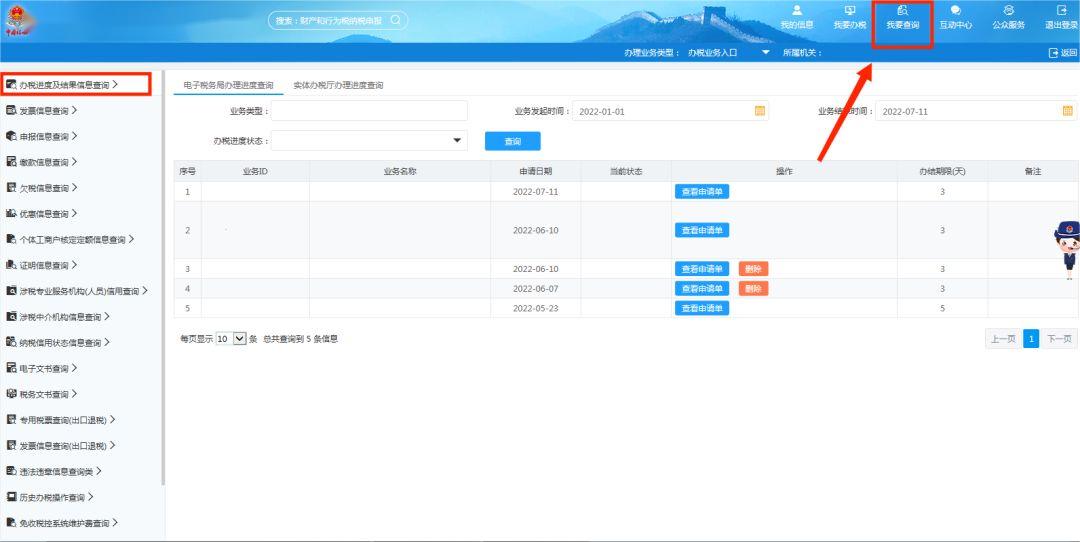Click icon beside 税务文书查询
This screenshot has width=1080, height=542.
point(11,394)
